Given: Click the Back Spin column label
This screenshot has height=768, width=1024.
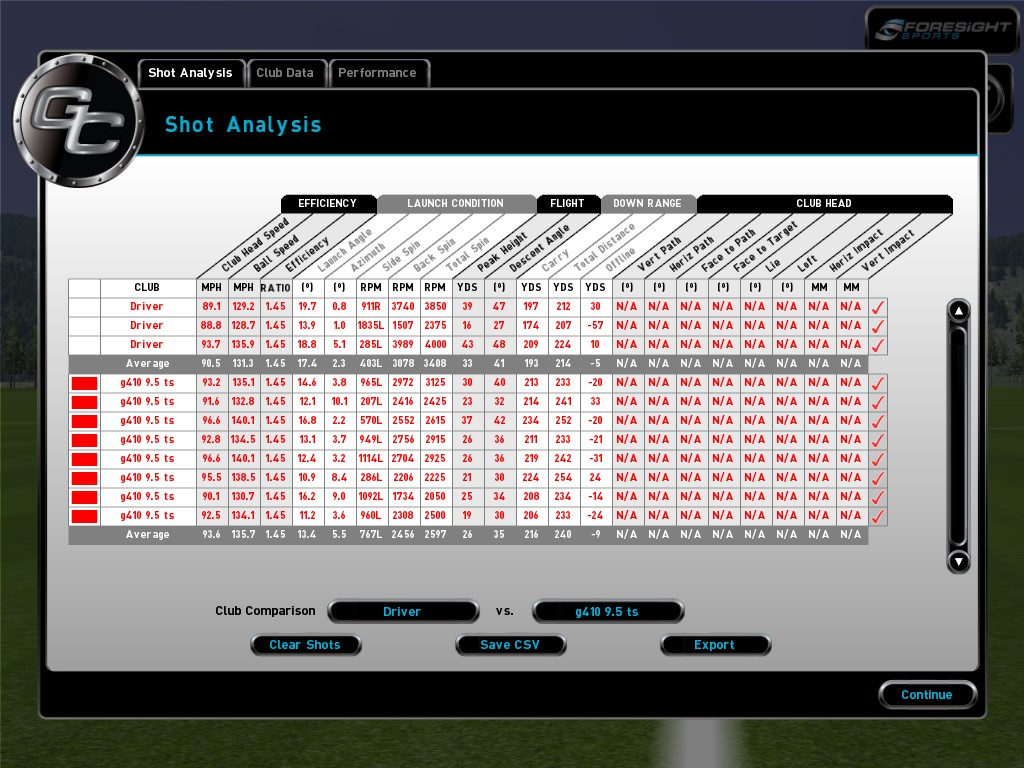Looking at the screenshot, I should point(434,255).
